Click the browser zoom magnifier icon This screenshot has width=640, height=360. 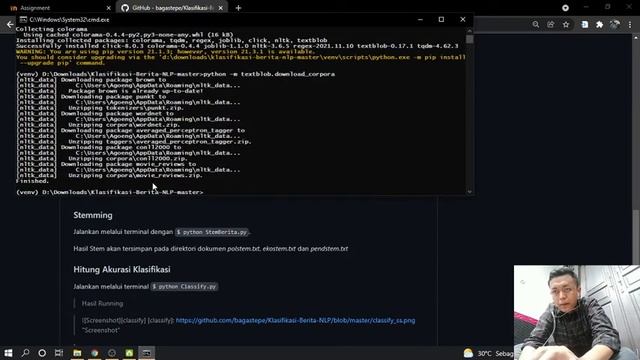(536, 25)
